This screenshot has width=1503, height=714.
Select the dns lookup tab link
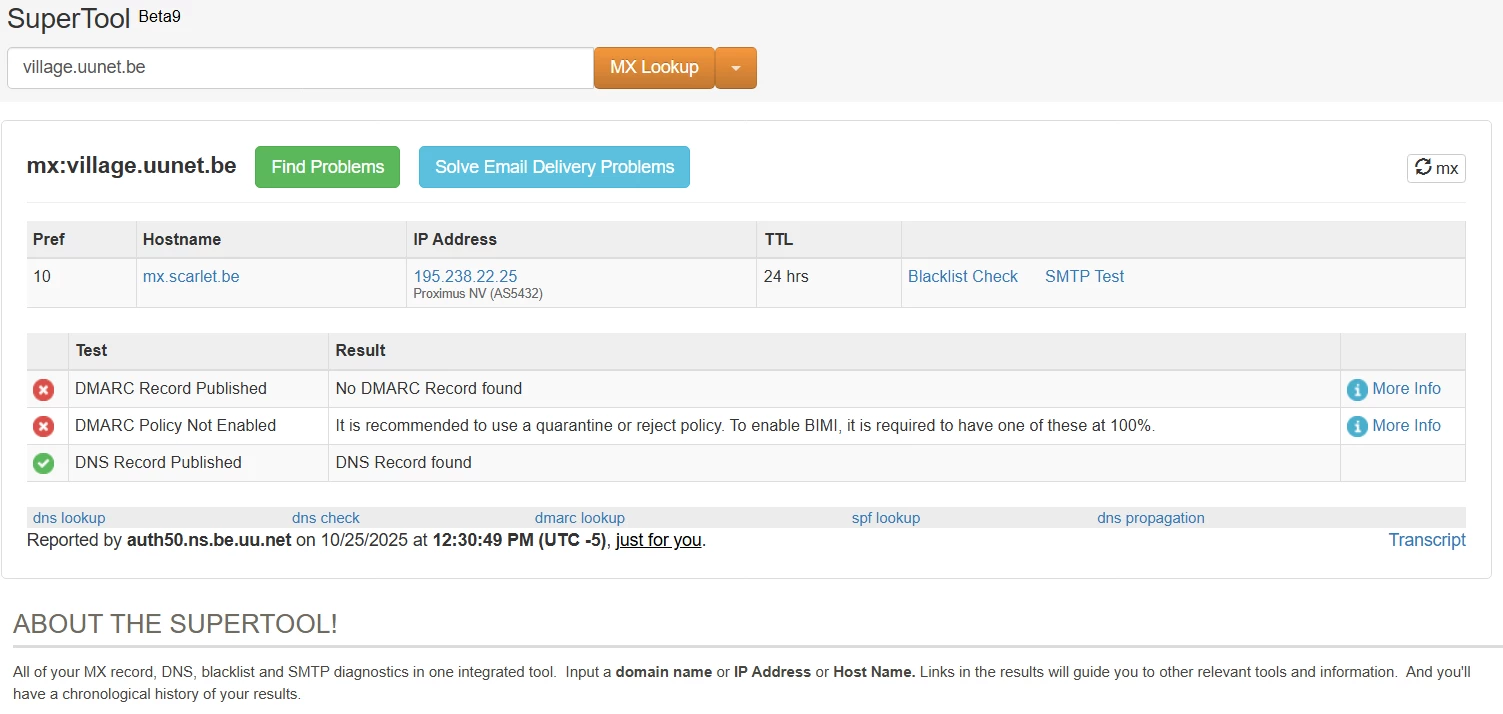pos(69,518)
